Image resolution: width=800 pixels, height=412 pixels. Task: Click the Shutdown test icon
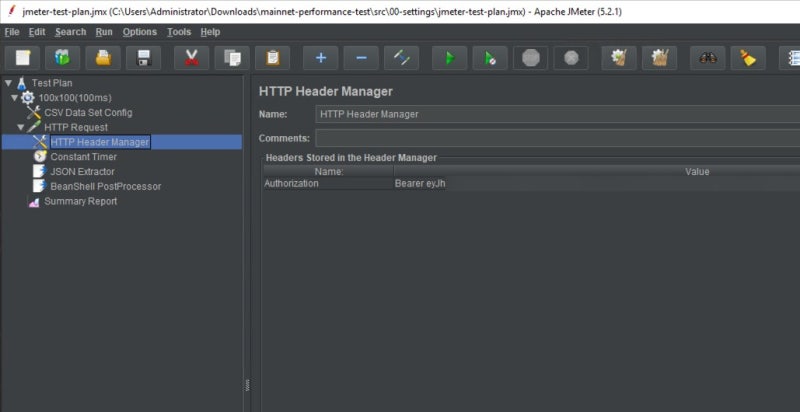point(571,58)
